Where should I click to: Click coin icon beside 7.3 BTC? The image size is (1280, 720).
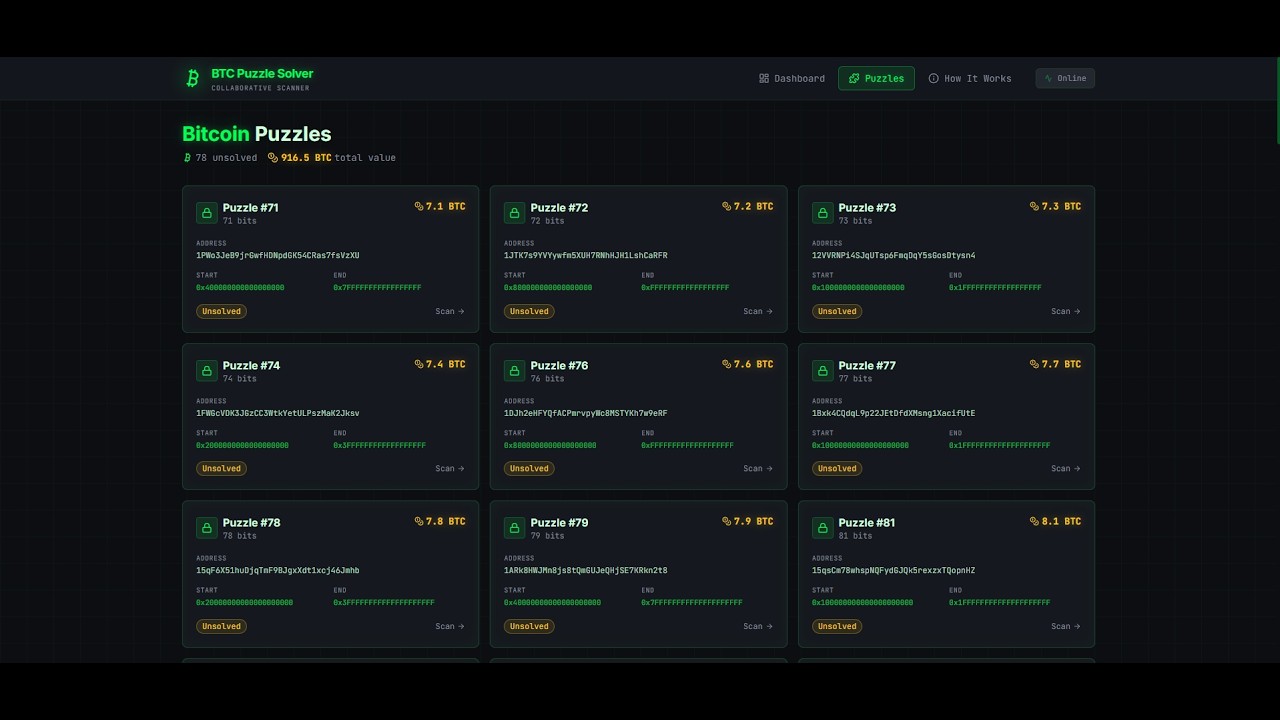(x=1035, y=207)
